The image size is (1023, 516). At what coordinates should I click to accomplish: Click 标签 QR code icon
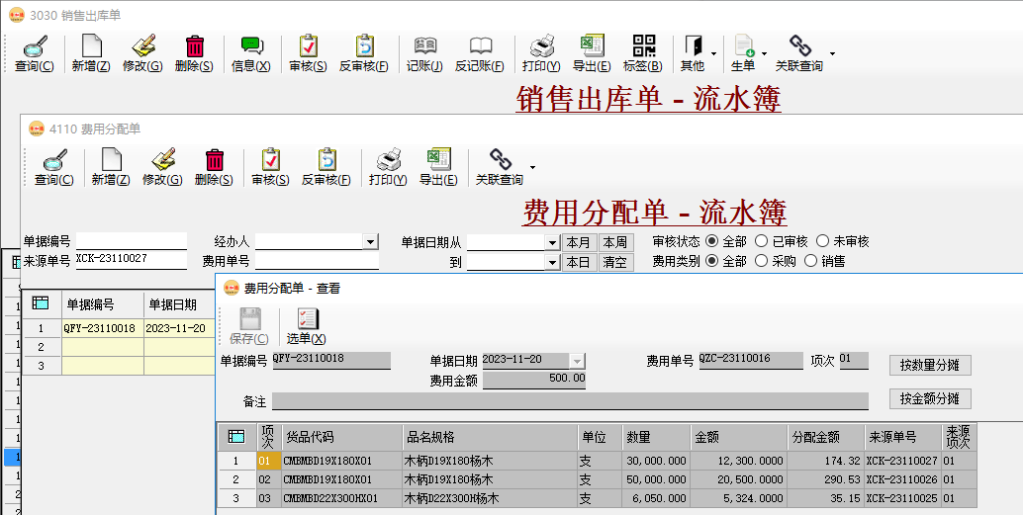point(643,46)
